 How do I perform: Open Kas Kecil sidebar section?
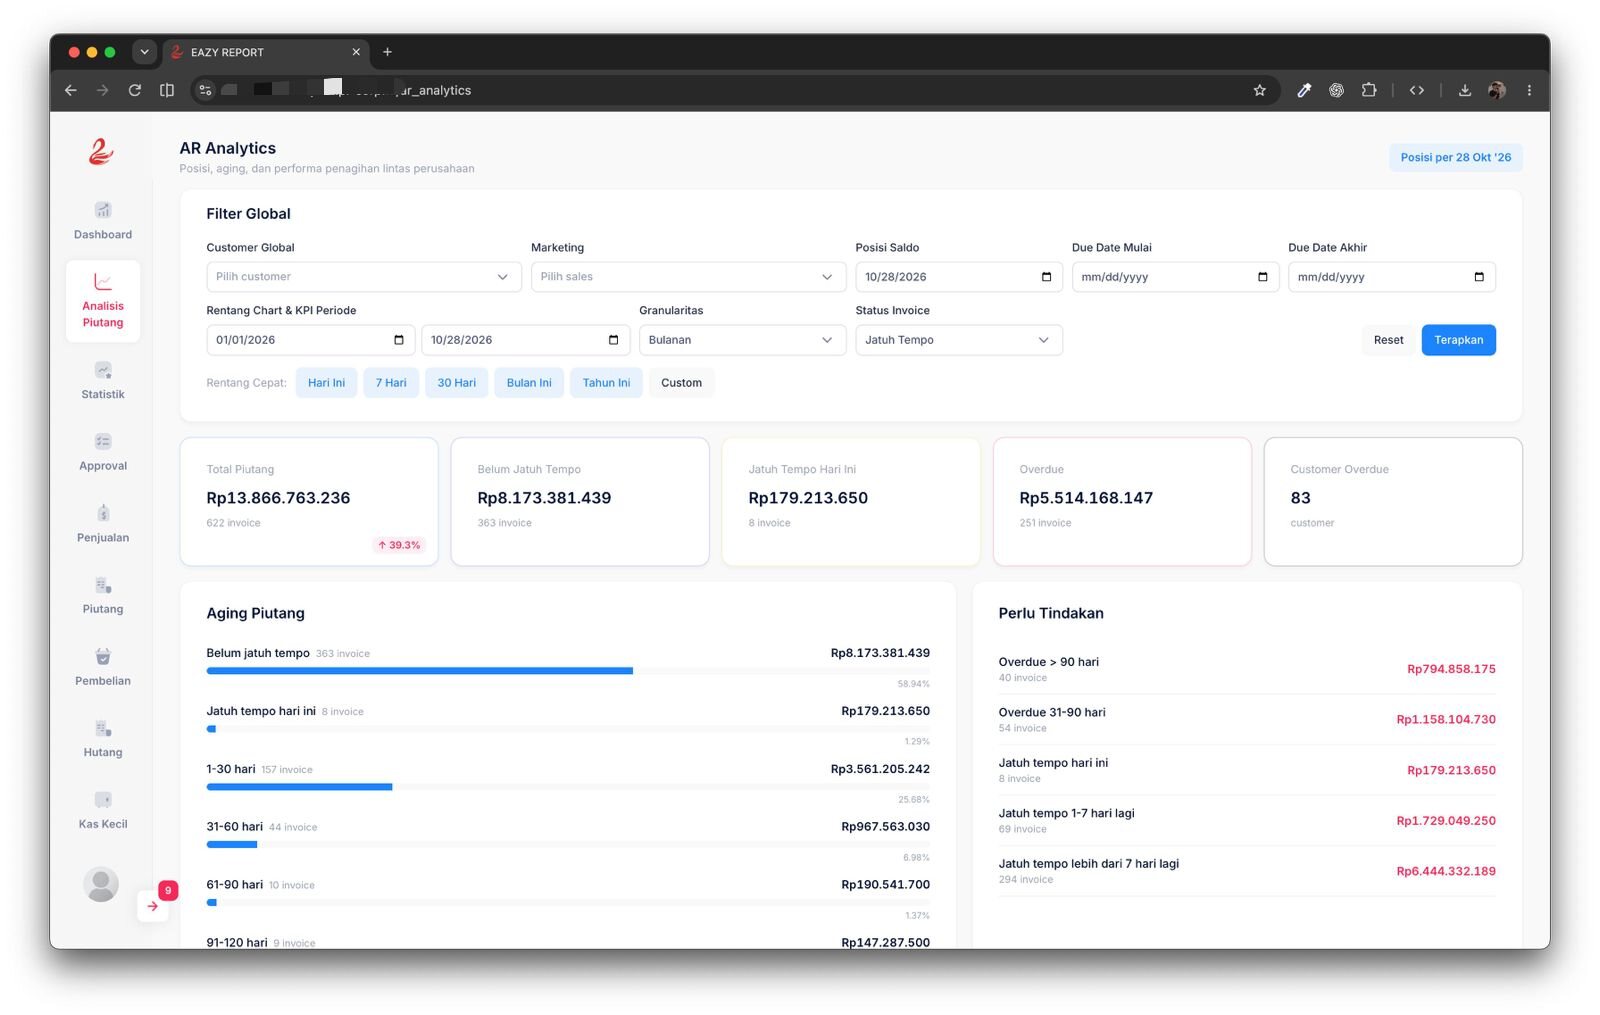click(x=103, y=811)
